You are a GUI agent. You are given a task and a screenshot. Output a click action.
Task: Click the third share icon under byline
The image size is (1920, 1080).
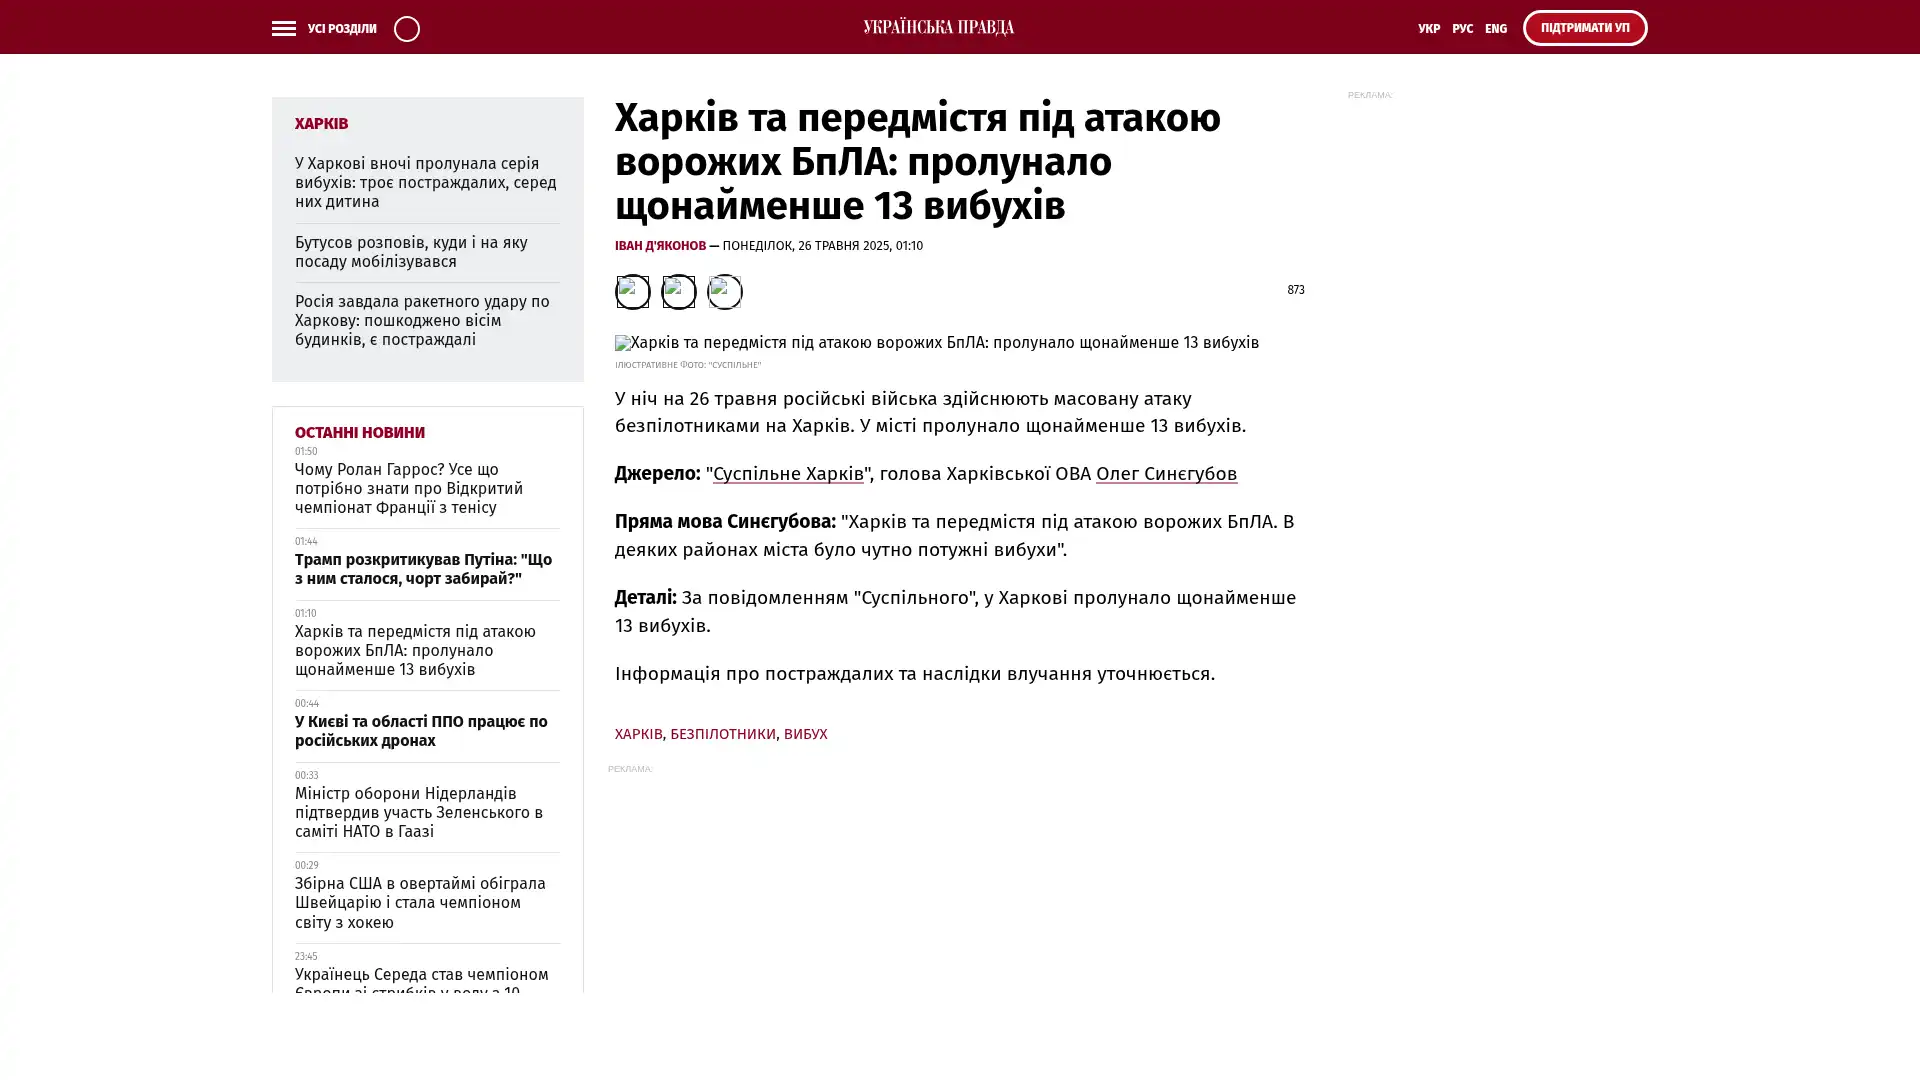coord(724,291)
